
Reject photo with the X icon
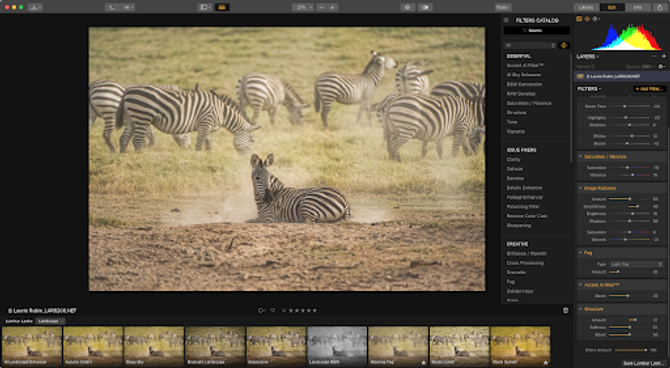coord(284,310)
